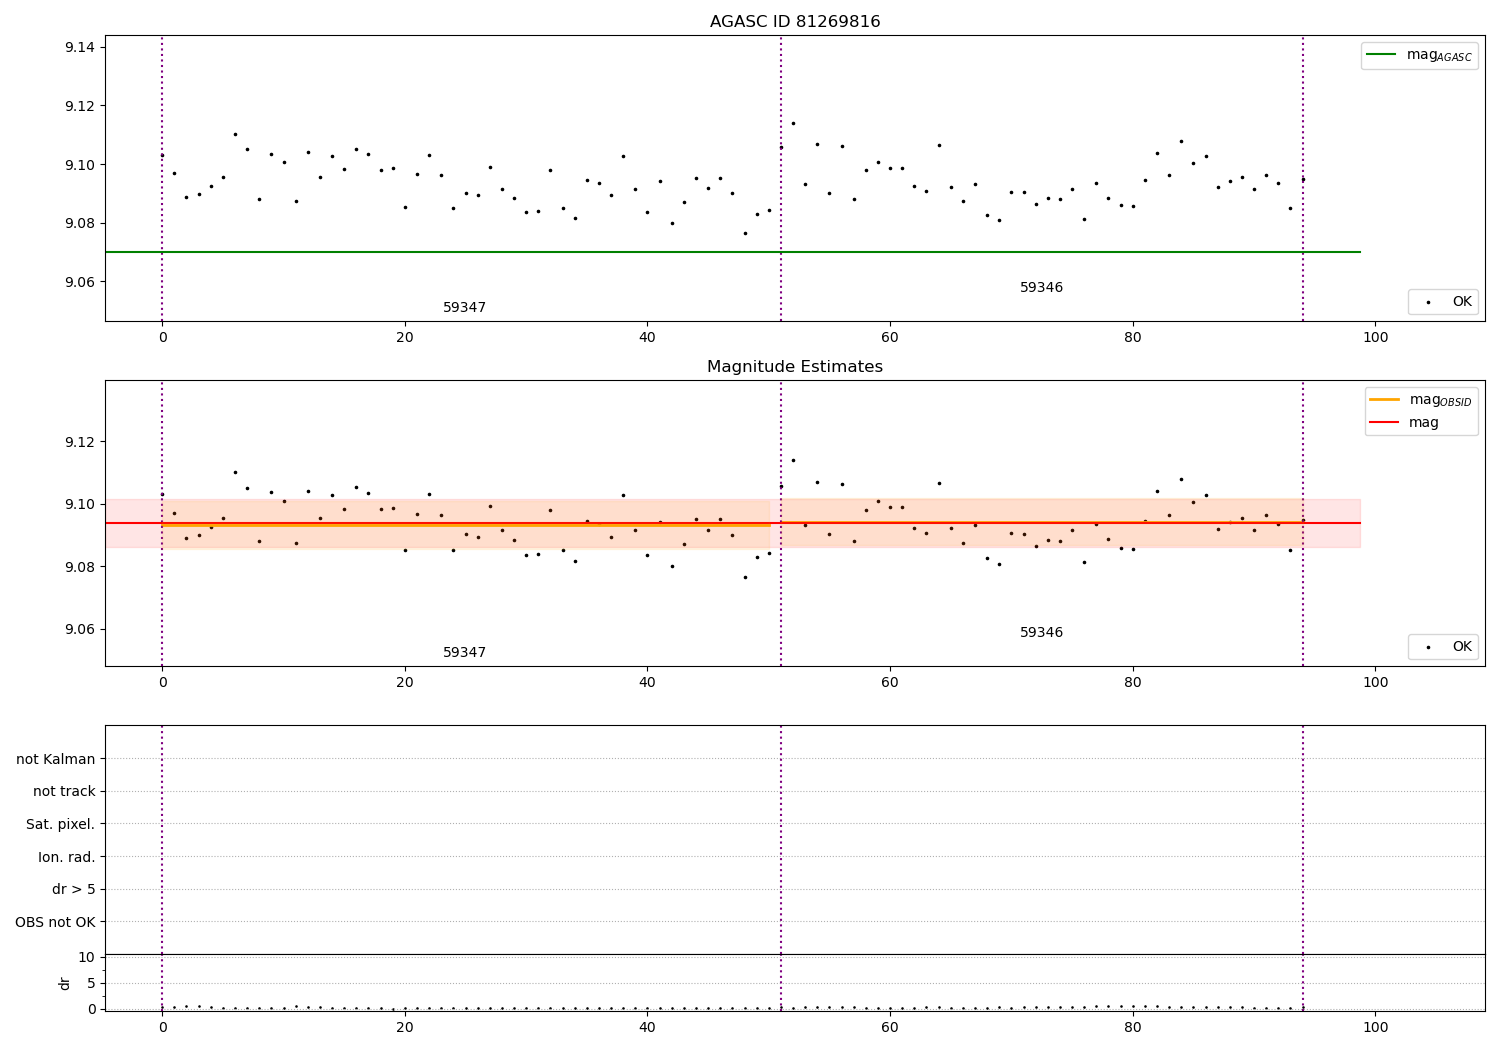1500x1050 pixels.
Task: Click the lowest data point in top plot
Action: click(745, 233)
